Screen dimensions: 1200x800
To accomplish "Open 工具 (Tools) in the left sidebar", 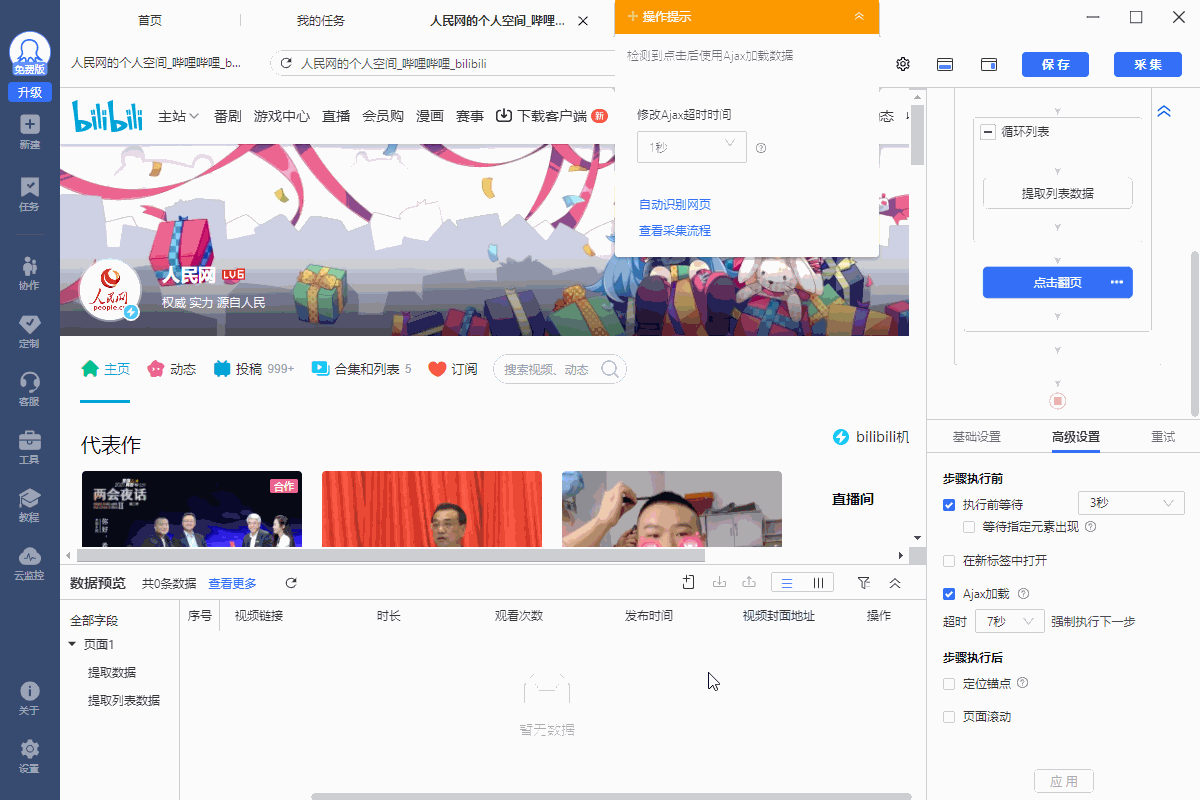I will click(x=30, y=447).
